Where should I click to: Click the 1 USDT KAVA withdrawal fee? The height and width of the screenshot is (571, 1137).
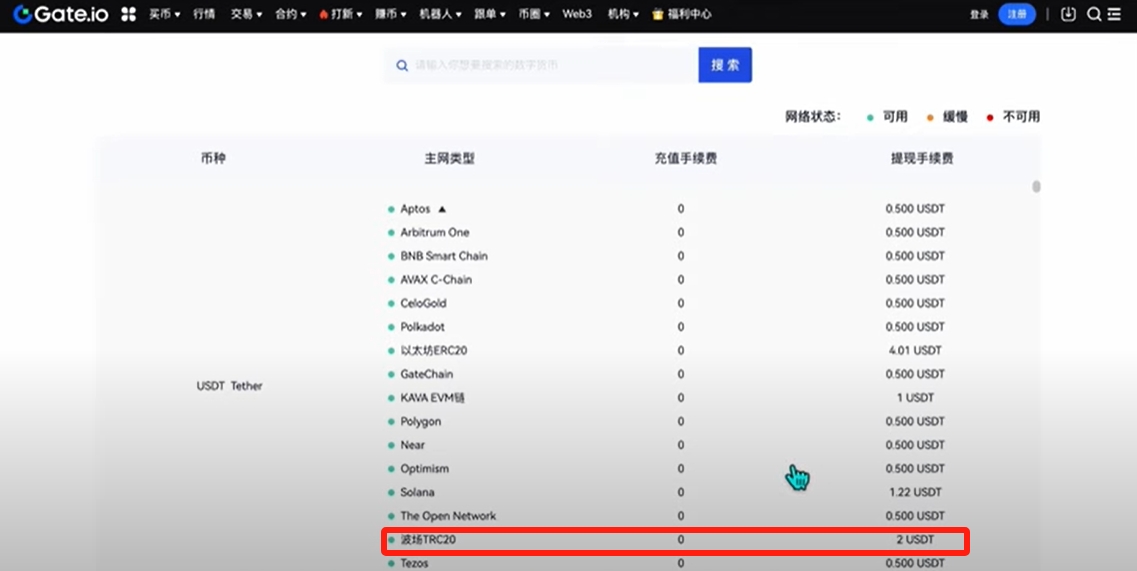click(x=915, y=398)
